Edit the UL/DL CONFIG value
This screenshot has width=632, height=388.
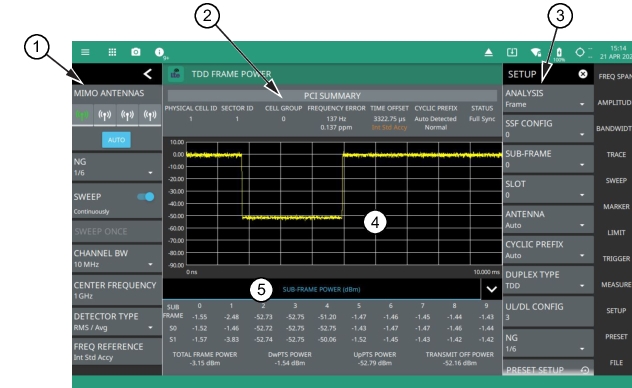pyautogui.click(x=548, y=311)
